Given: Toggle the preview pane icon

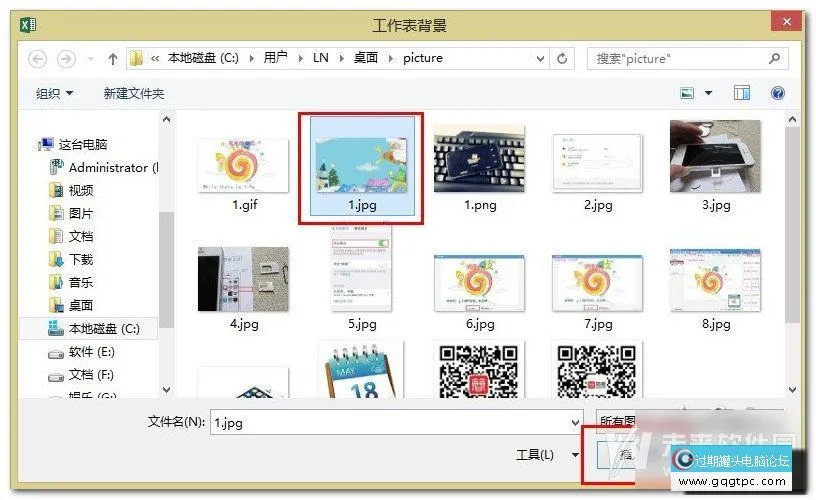Looking at the screenshot, I should pos(741,93).
